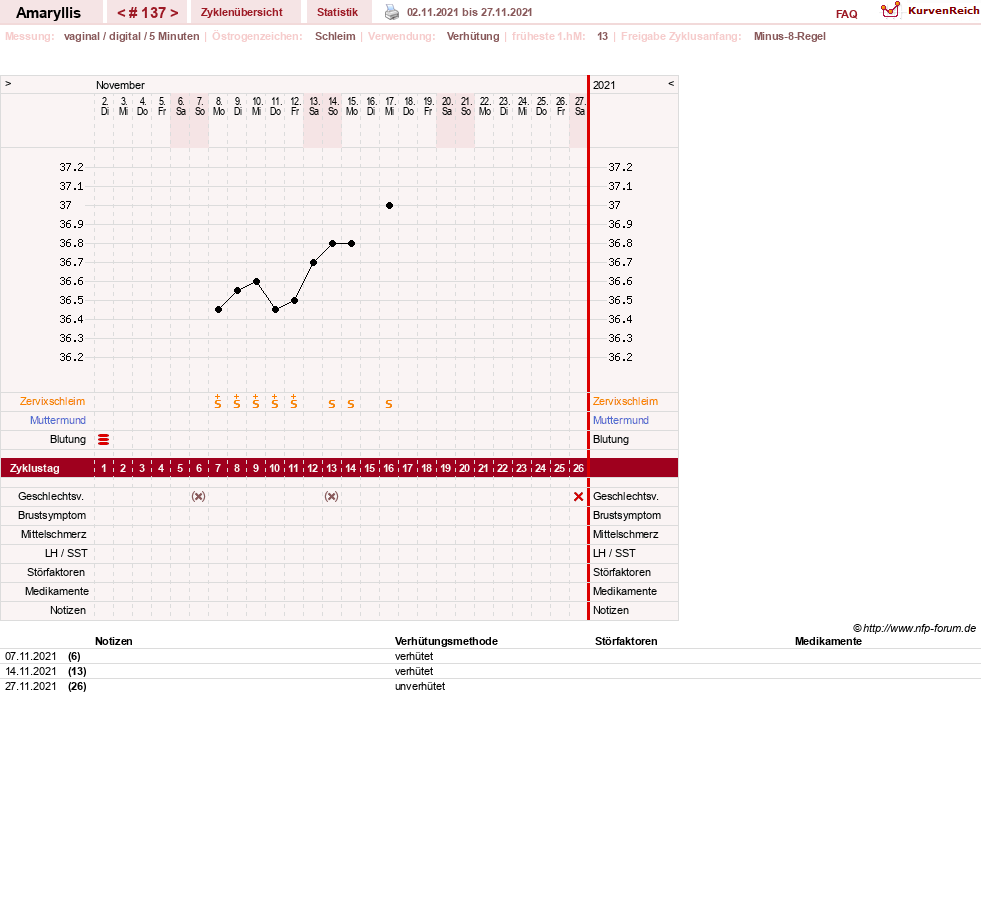
Task: Click the red X intercourse marker on day 26
Action: [579, 497]
